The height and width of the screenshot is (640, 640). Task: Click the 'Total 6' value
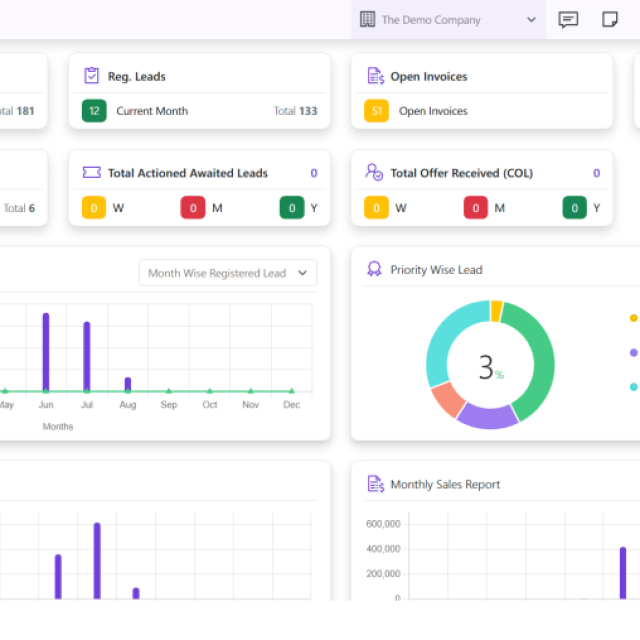[x=19, y=208]
